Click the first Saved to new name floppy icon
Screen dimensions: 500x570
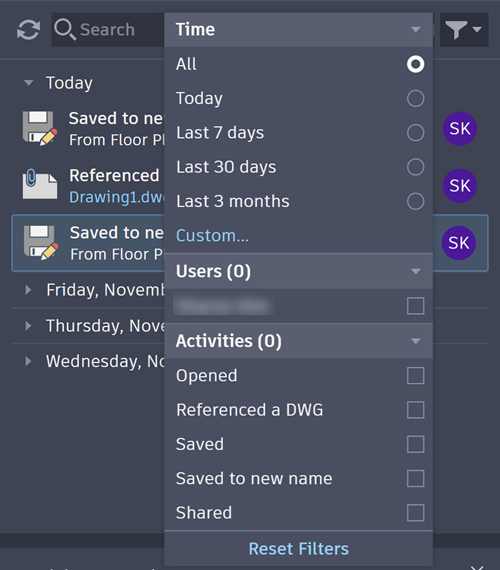40,128
